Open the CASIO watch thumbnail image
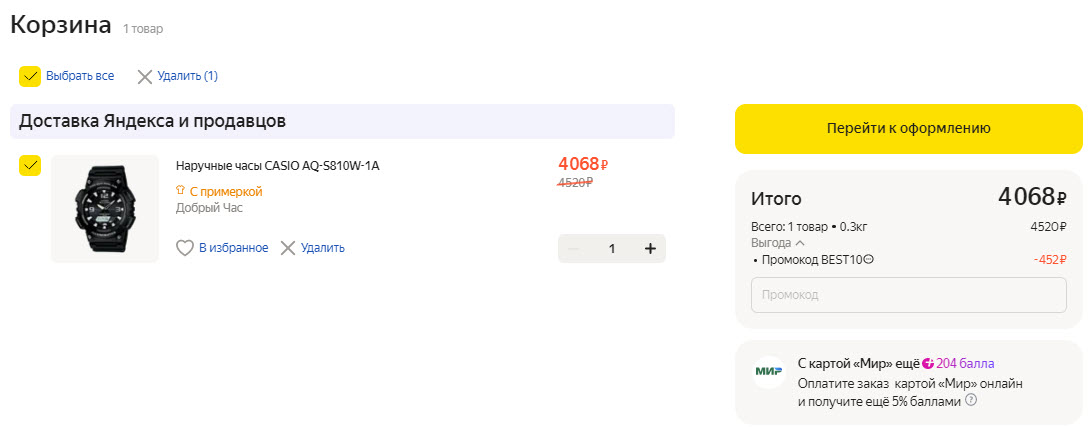The height and width of the screenshot is (427, 1091). pos(105,208)
